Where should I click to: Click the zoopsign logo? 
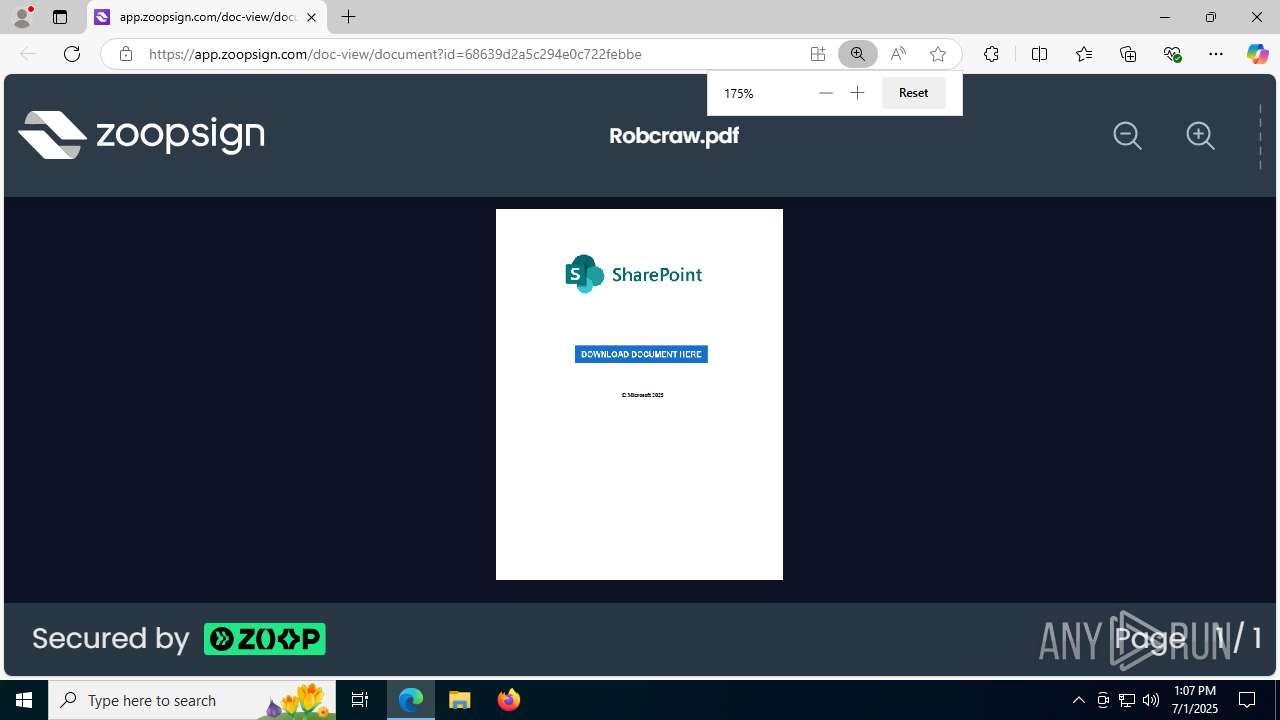click(x=141, y=135)
